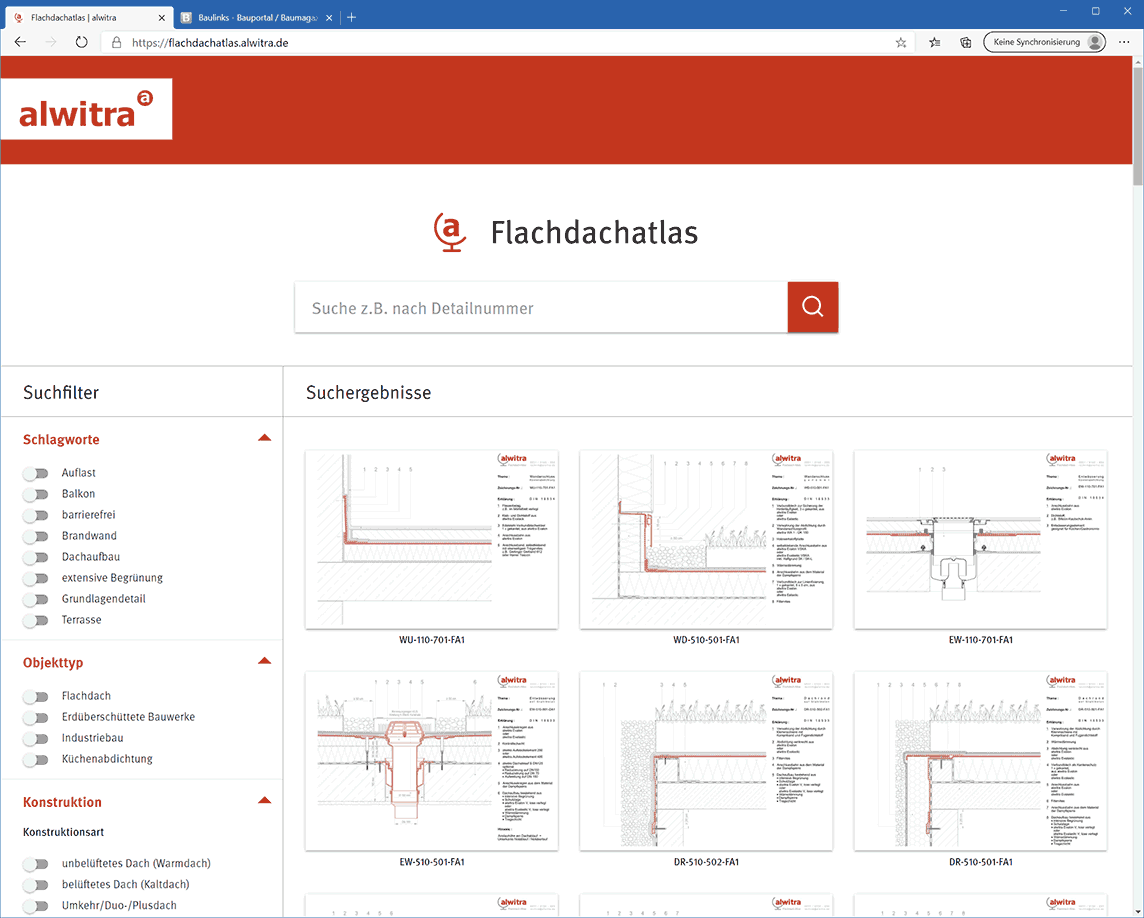Click the EW-110-701-FA1 caption
This screenshot has height=918, width=1144.
(x=981, y=640)
